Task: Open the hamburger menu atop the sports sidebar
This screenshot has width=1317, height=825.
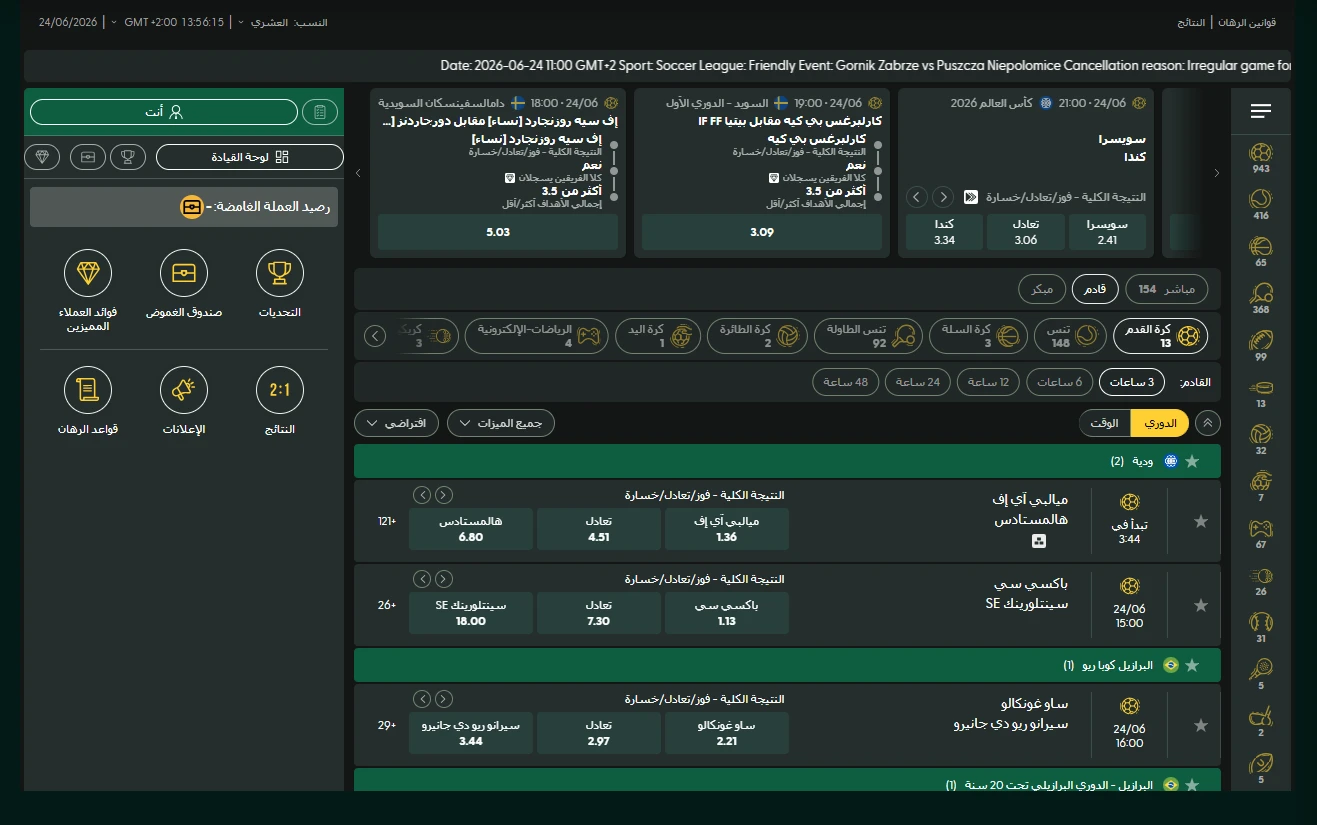Action: [x=1261, y=111]
